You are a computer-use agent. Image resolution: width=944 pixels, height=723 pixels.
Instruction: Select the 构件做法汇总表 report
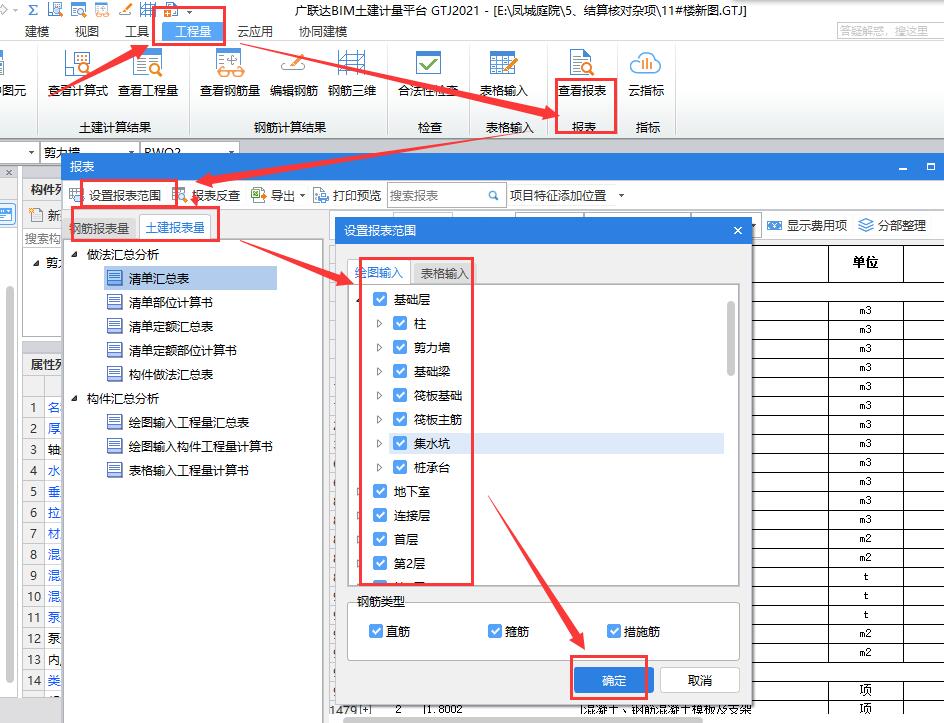[x=160, y=374]
